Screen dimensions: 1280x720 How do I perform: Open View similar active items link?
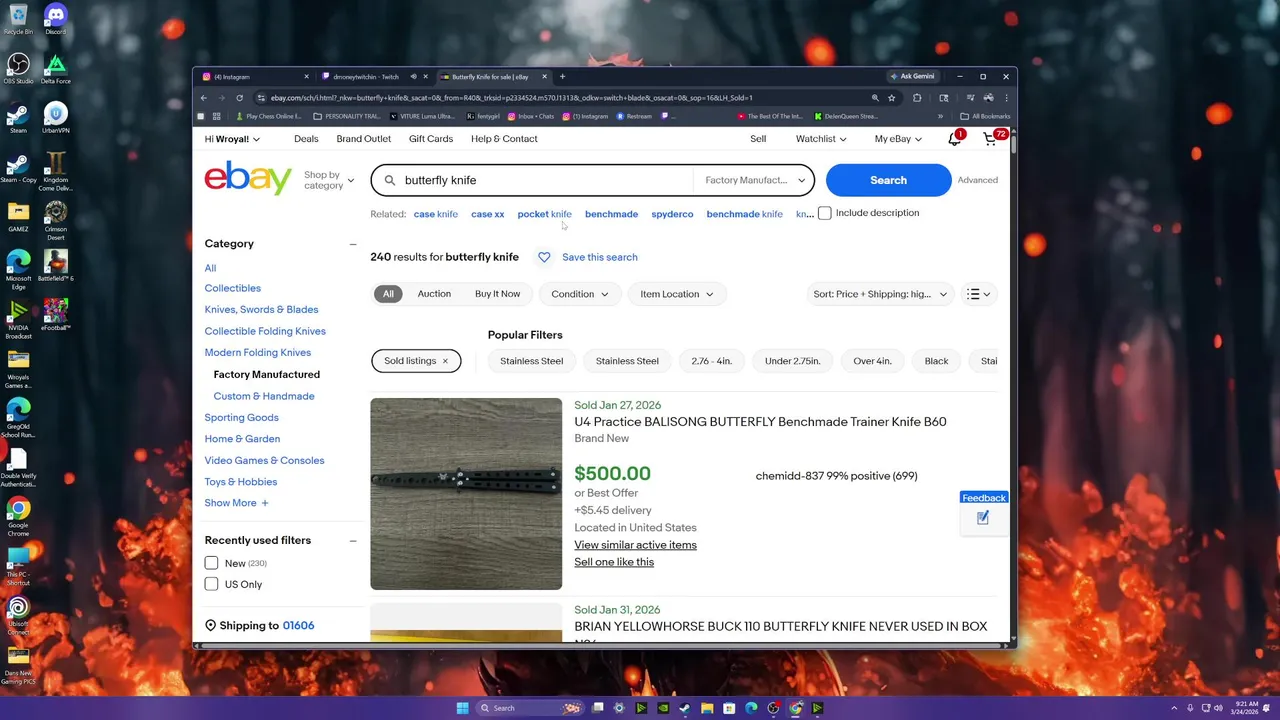[x=635, y=545]
